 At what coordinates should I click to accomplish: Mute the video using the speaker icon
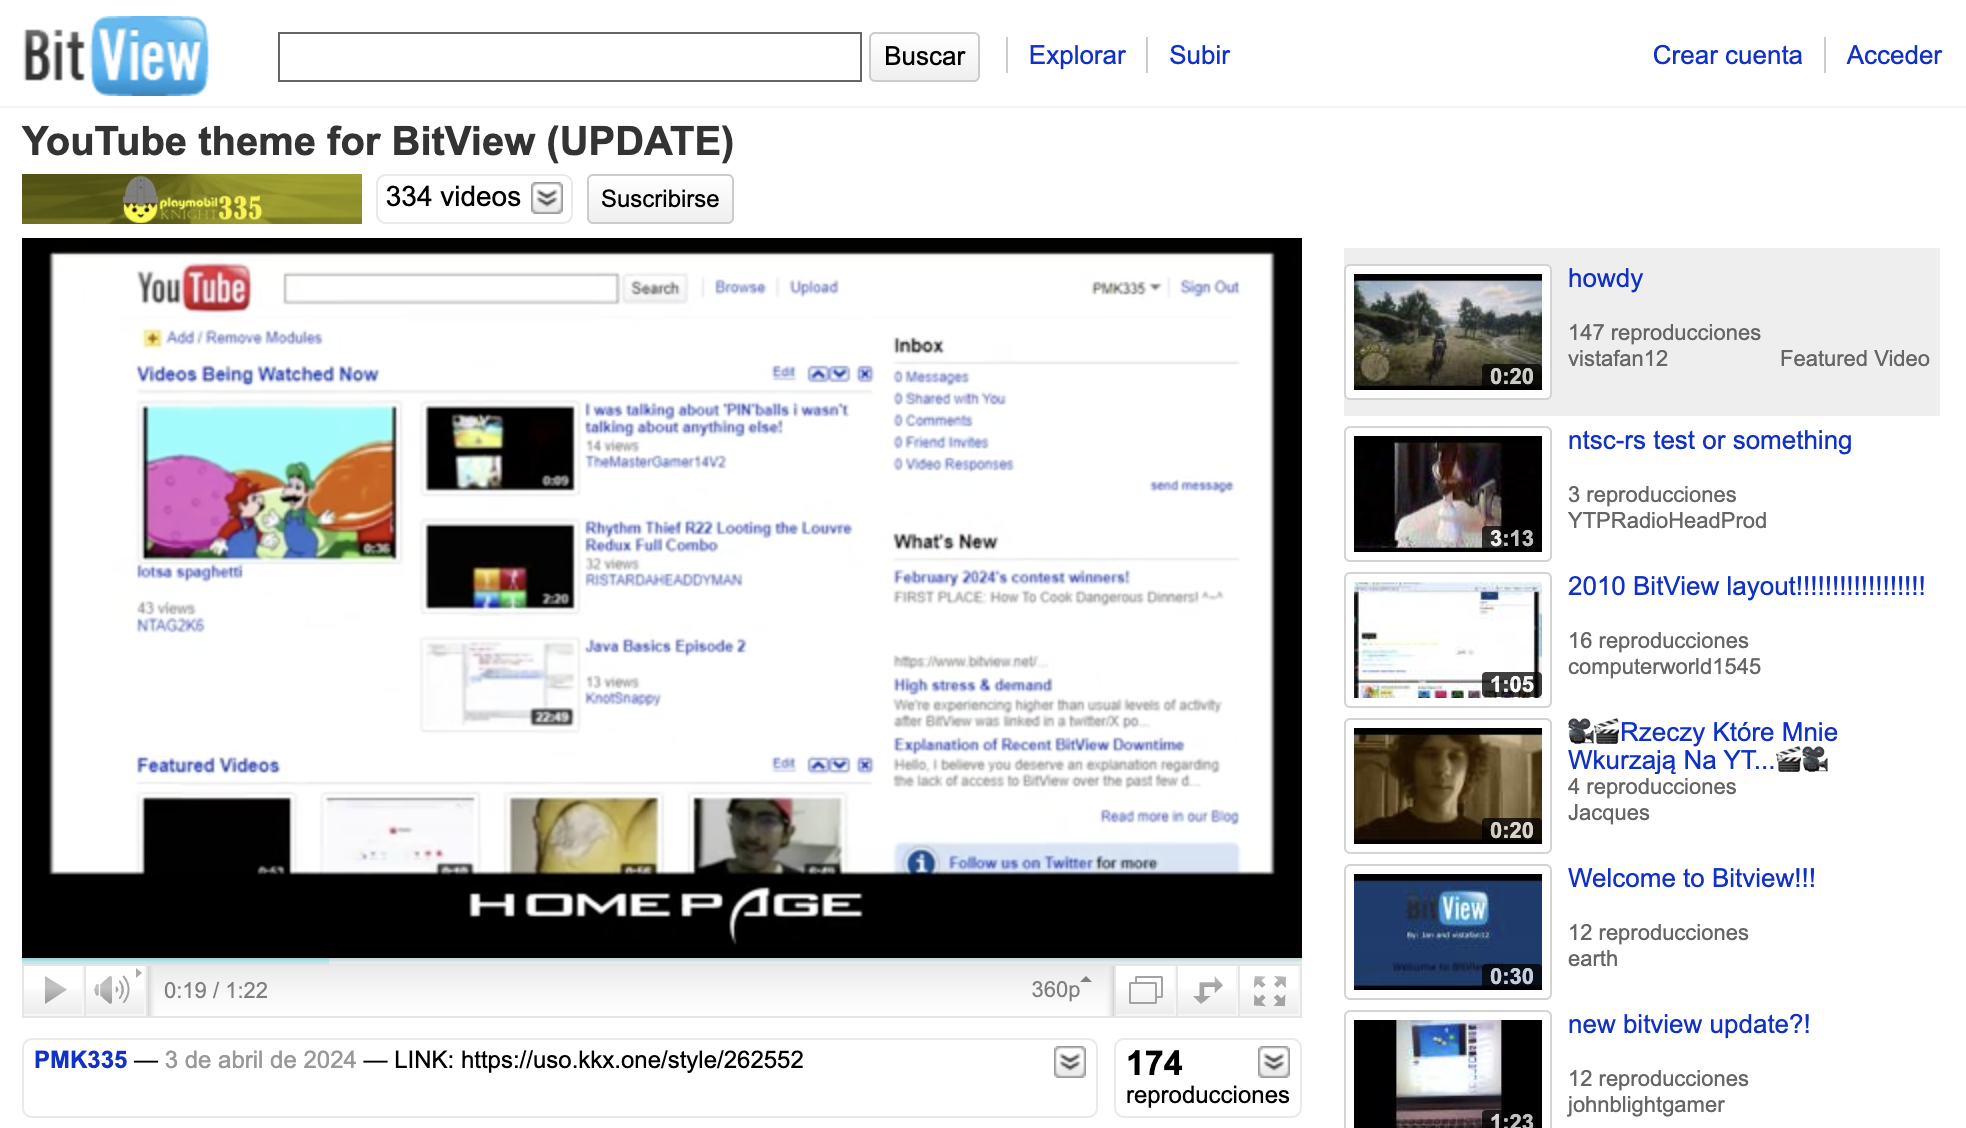tap(110, 990)
